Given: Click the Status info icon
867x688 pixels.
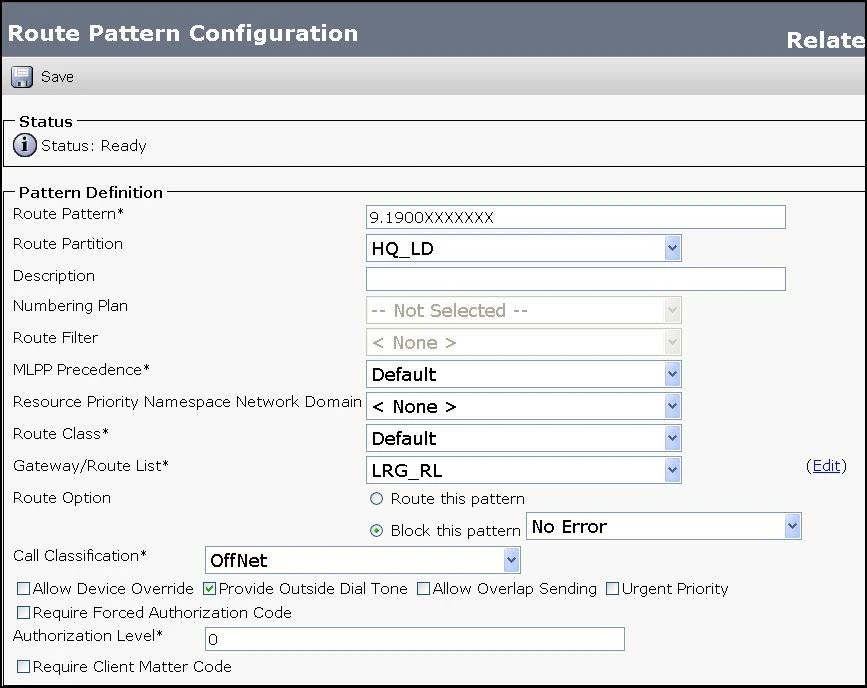Looking at the screenshot, I should 25,146.
